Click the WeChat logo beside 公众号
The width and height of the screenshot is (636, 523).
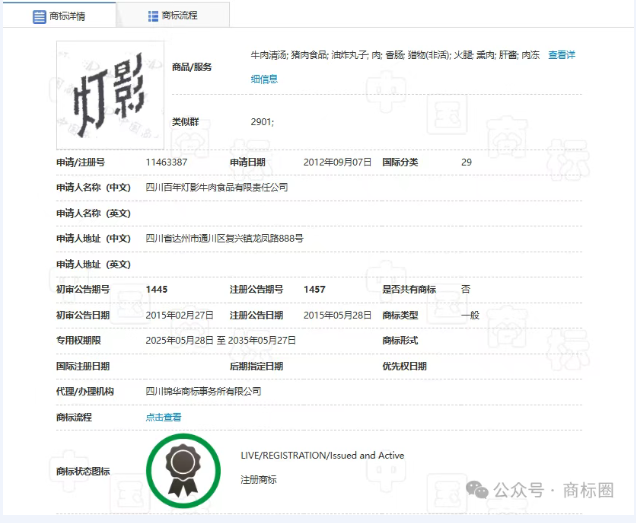point(481,490)
